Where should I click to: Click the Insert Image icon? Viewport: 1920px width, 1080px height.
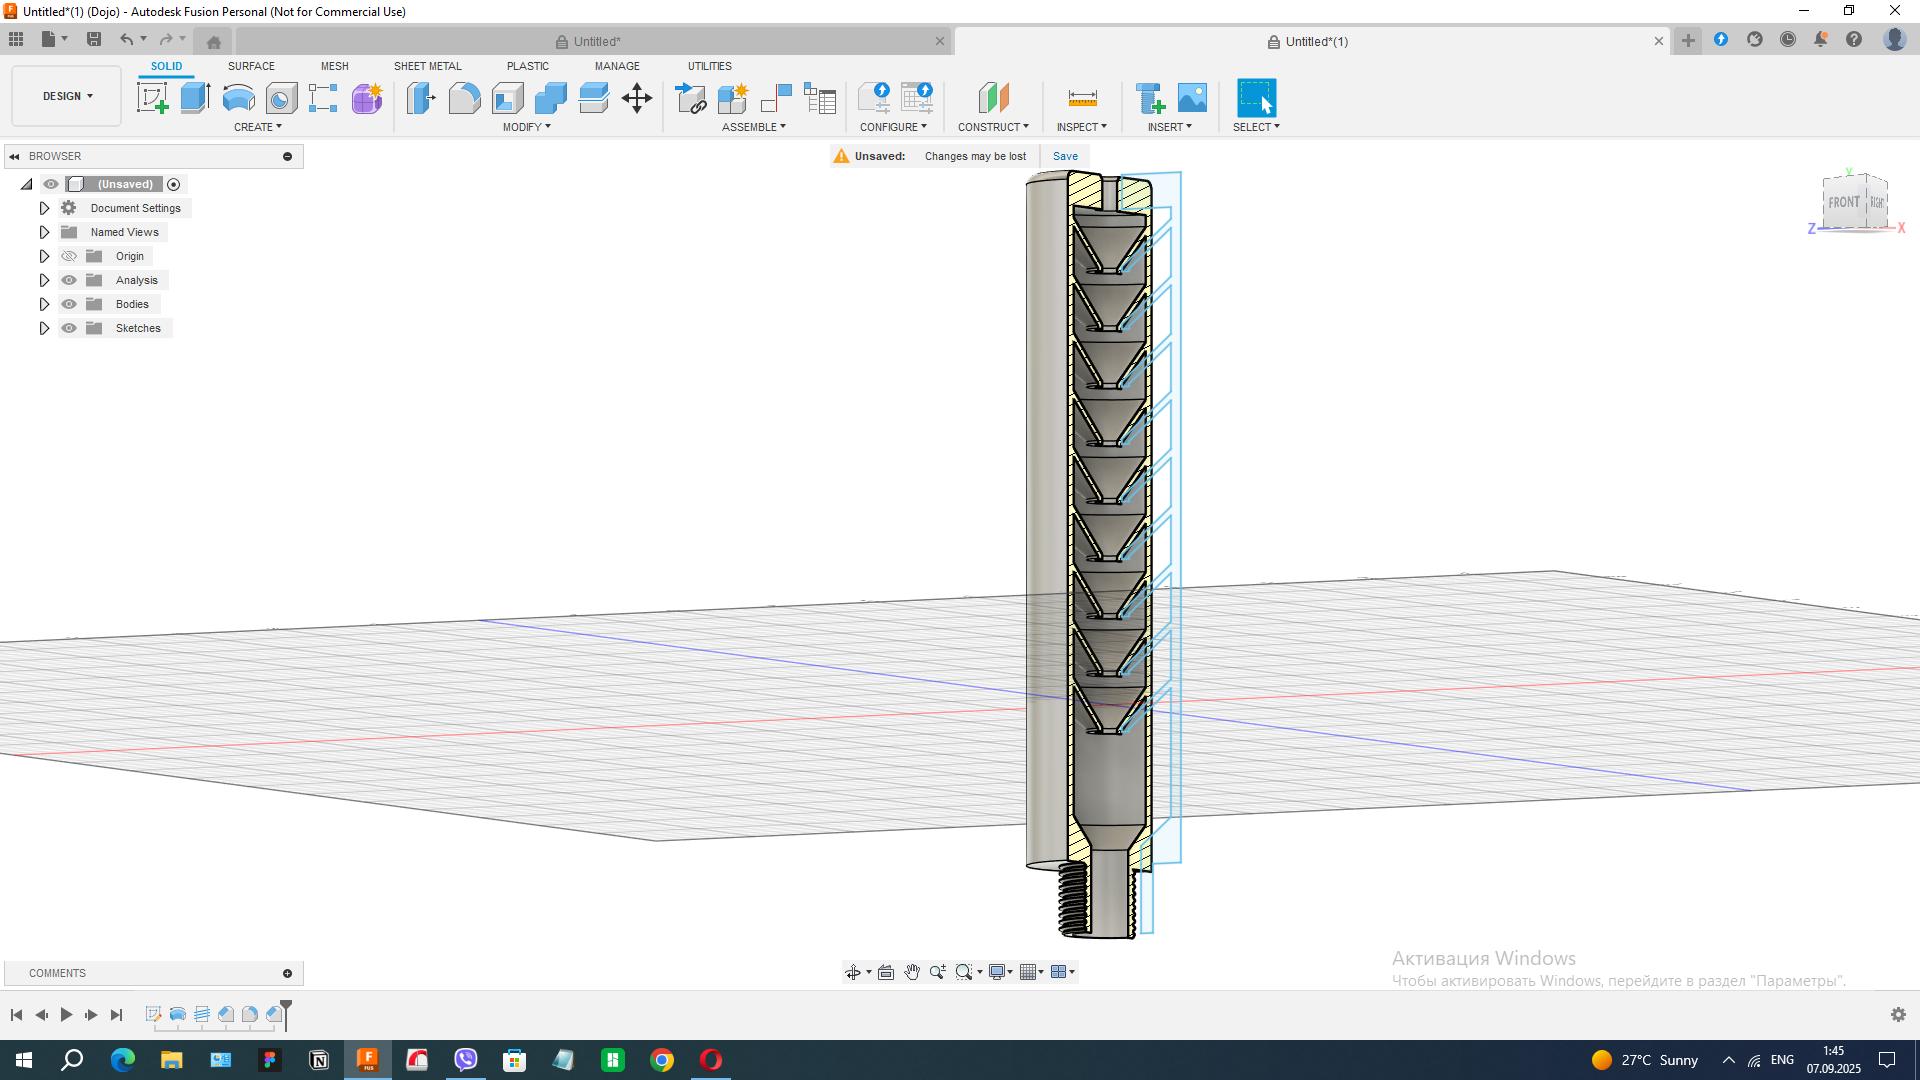1192,98
